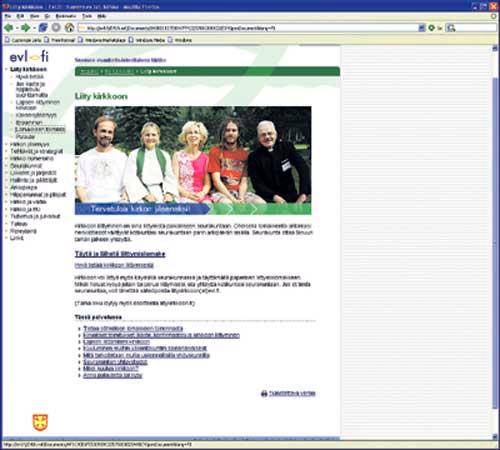
Task: Click the printer icon near the printable version link
Action: tap(264, 394)
